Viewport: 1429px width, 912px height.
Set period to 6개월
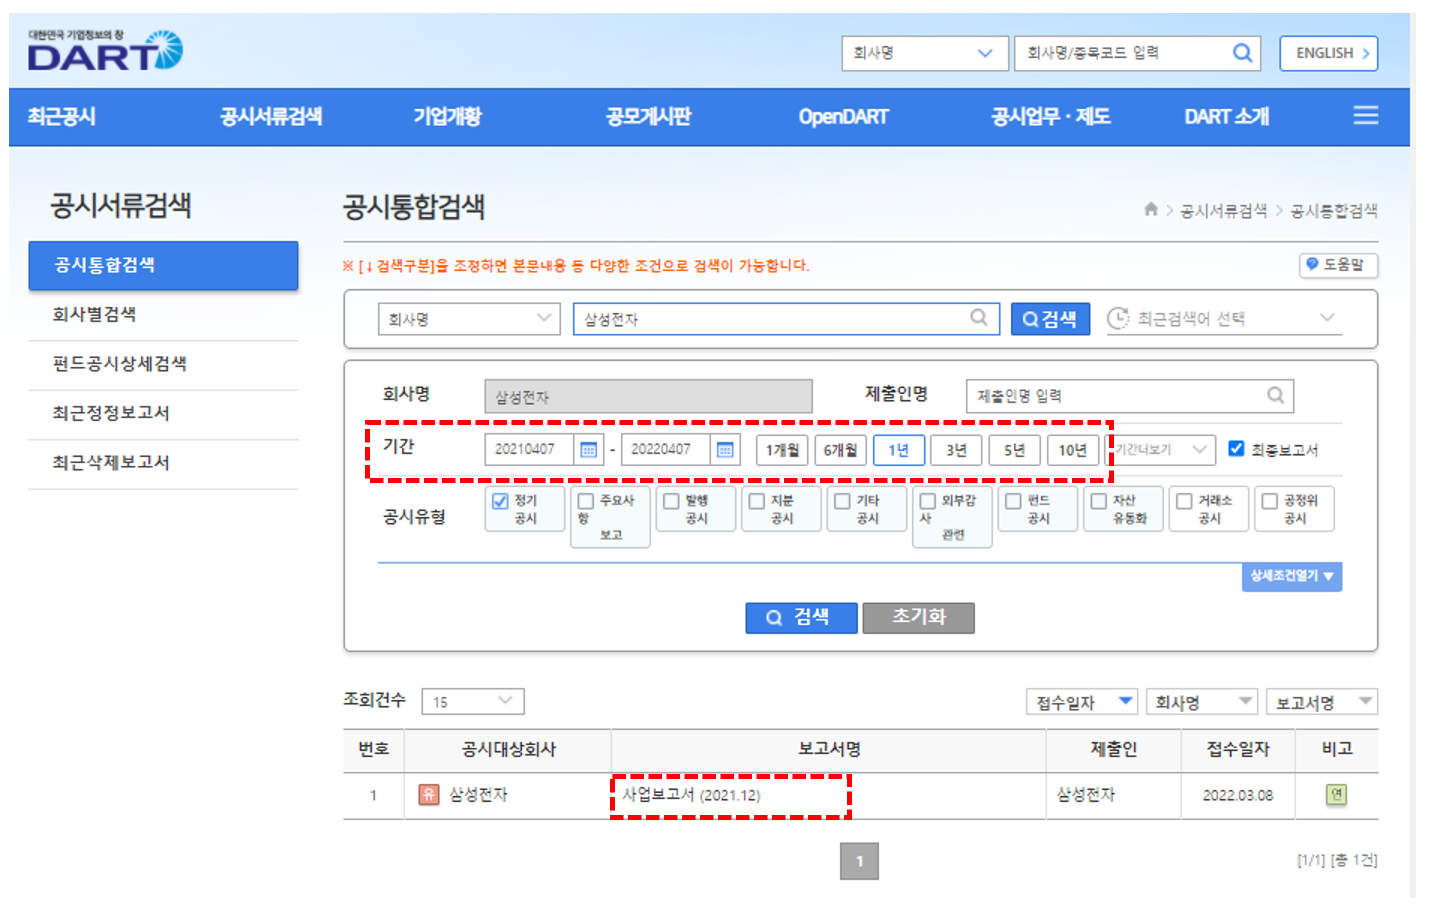pos(840,450)
